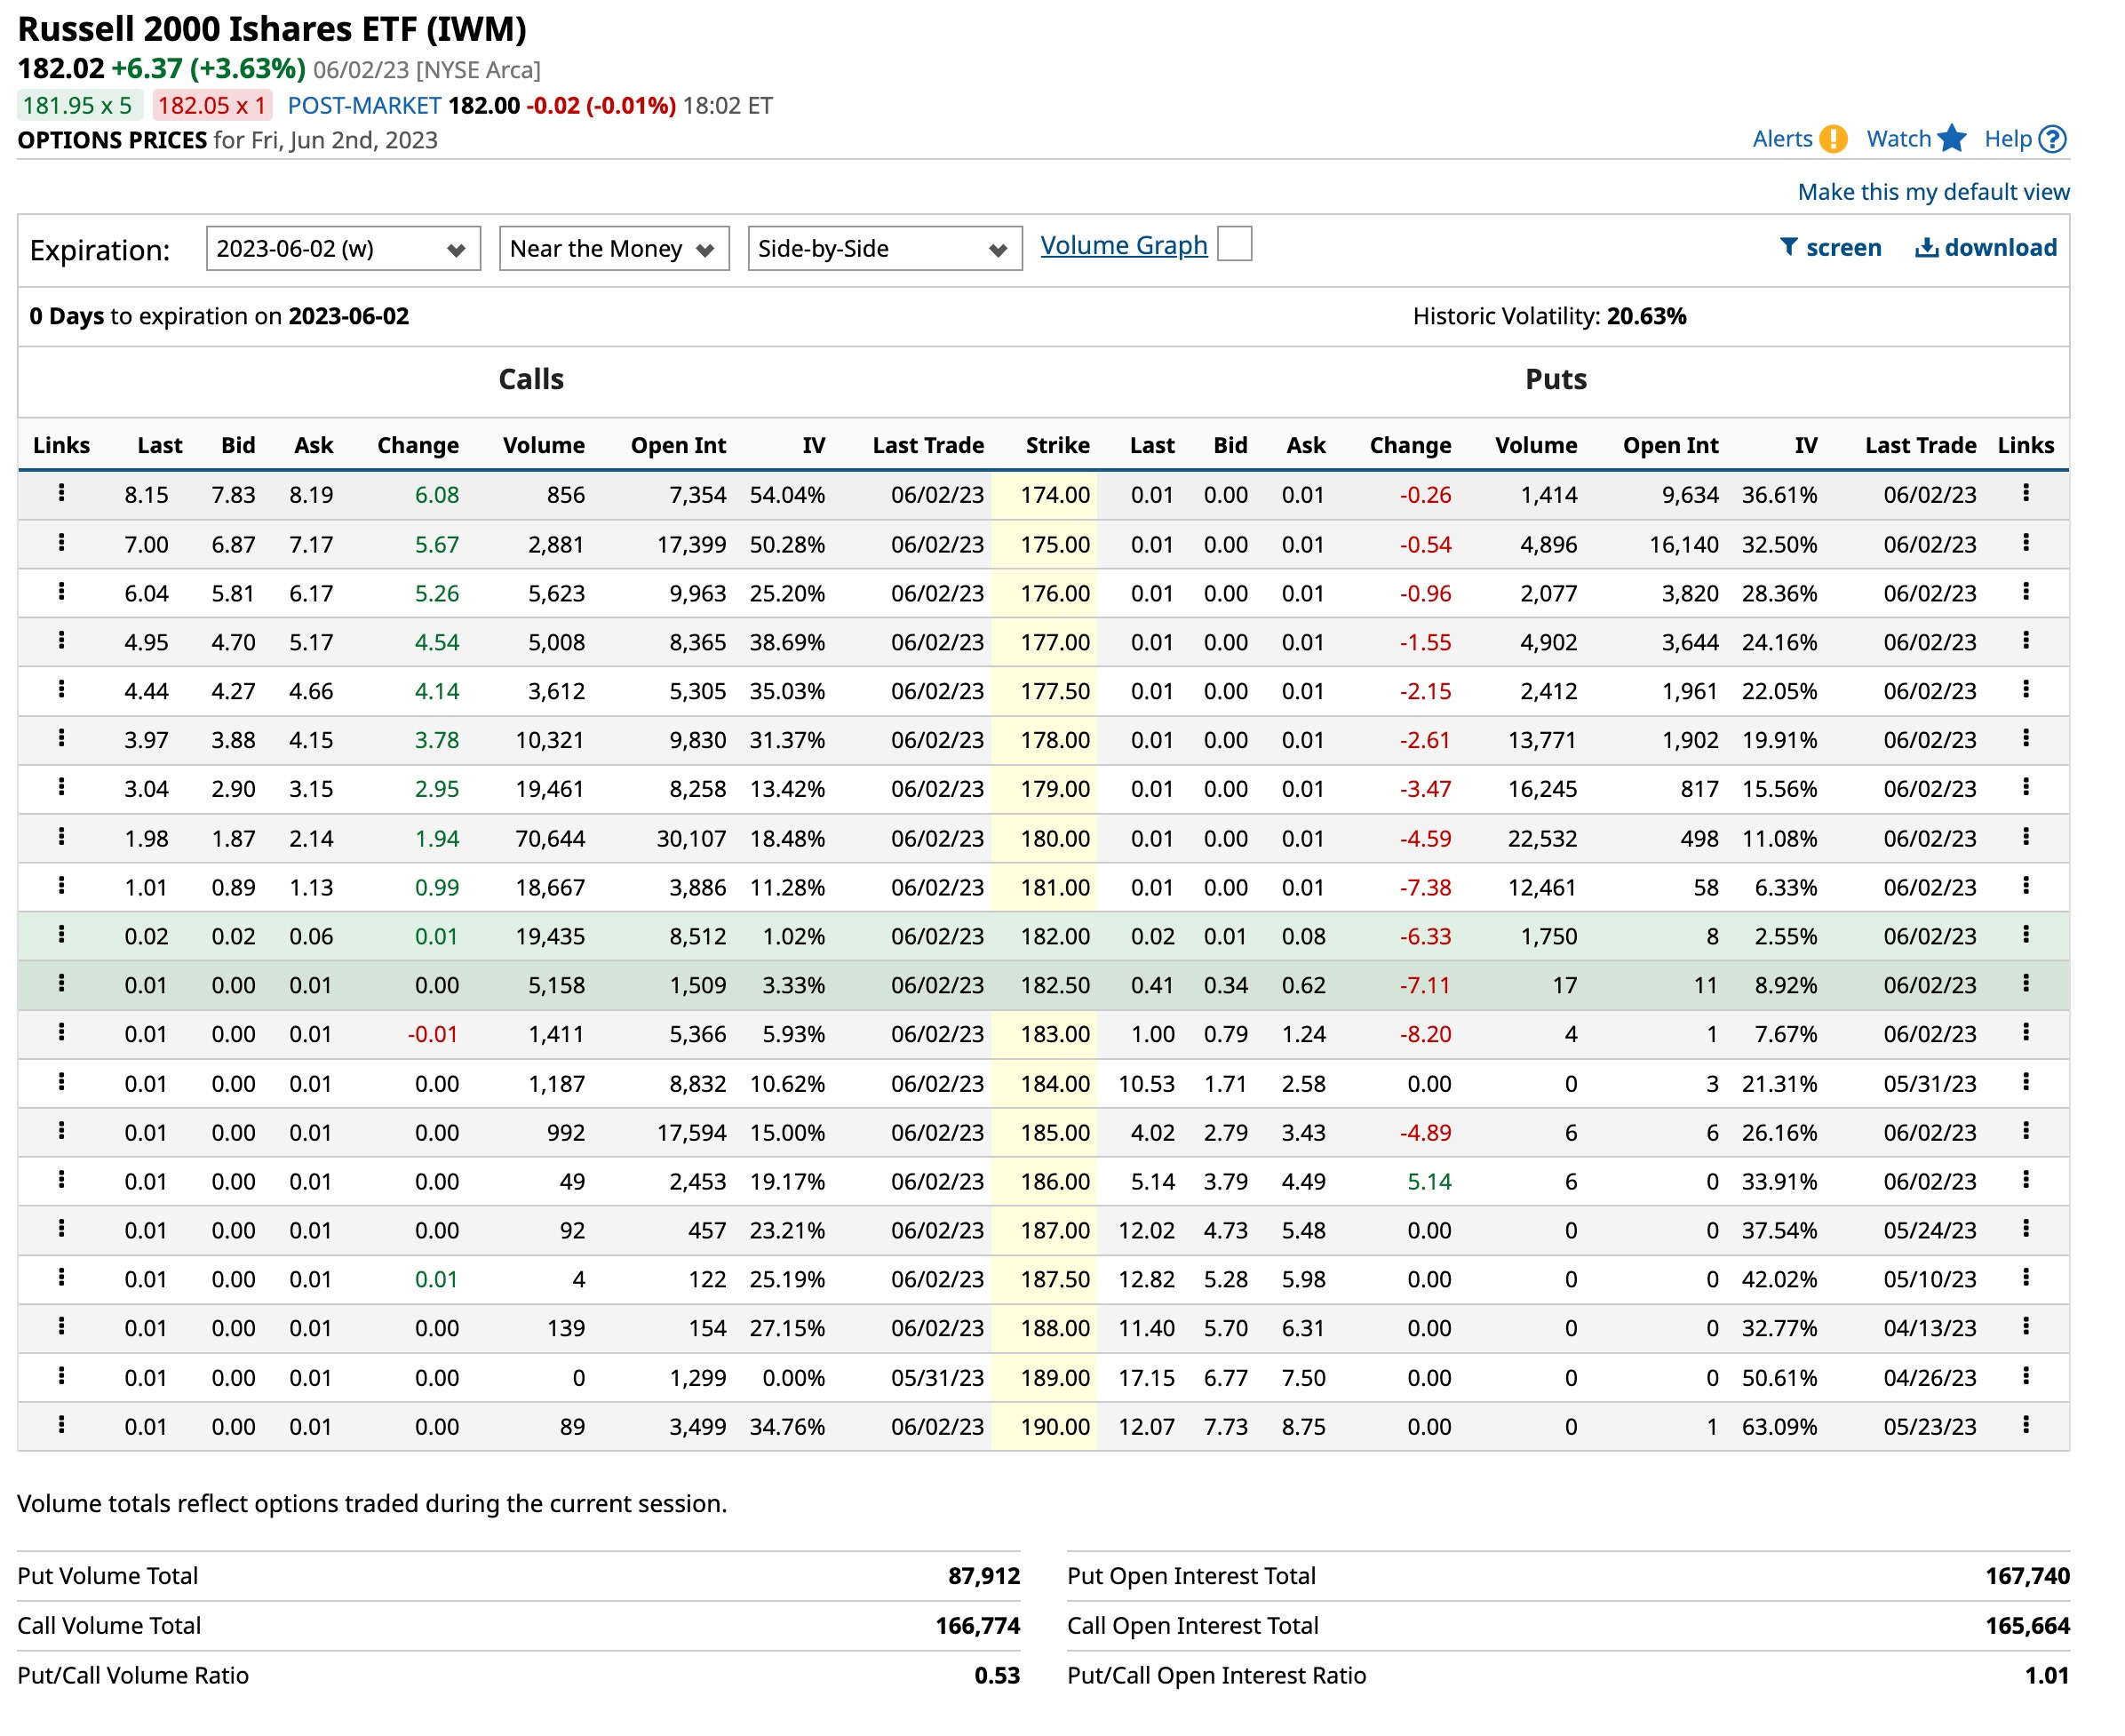Open calls links menu for 174.00 strike row
The height and width of the screenshot is (1736, 2125).
(x=62, y=493)
